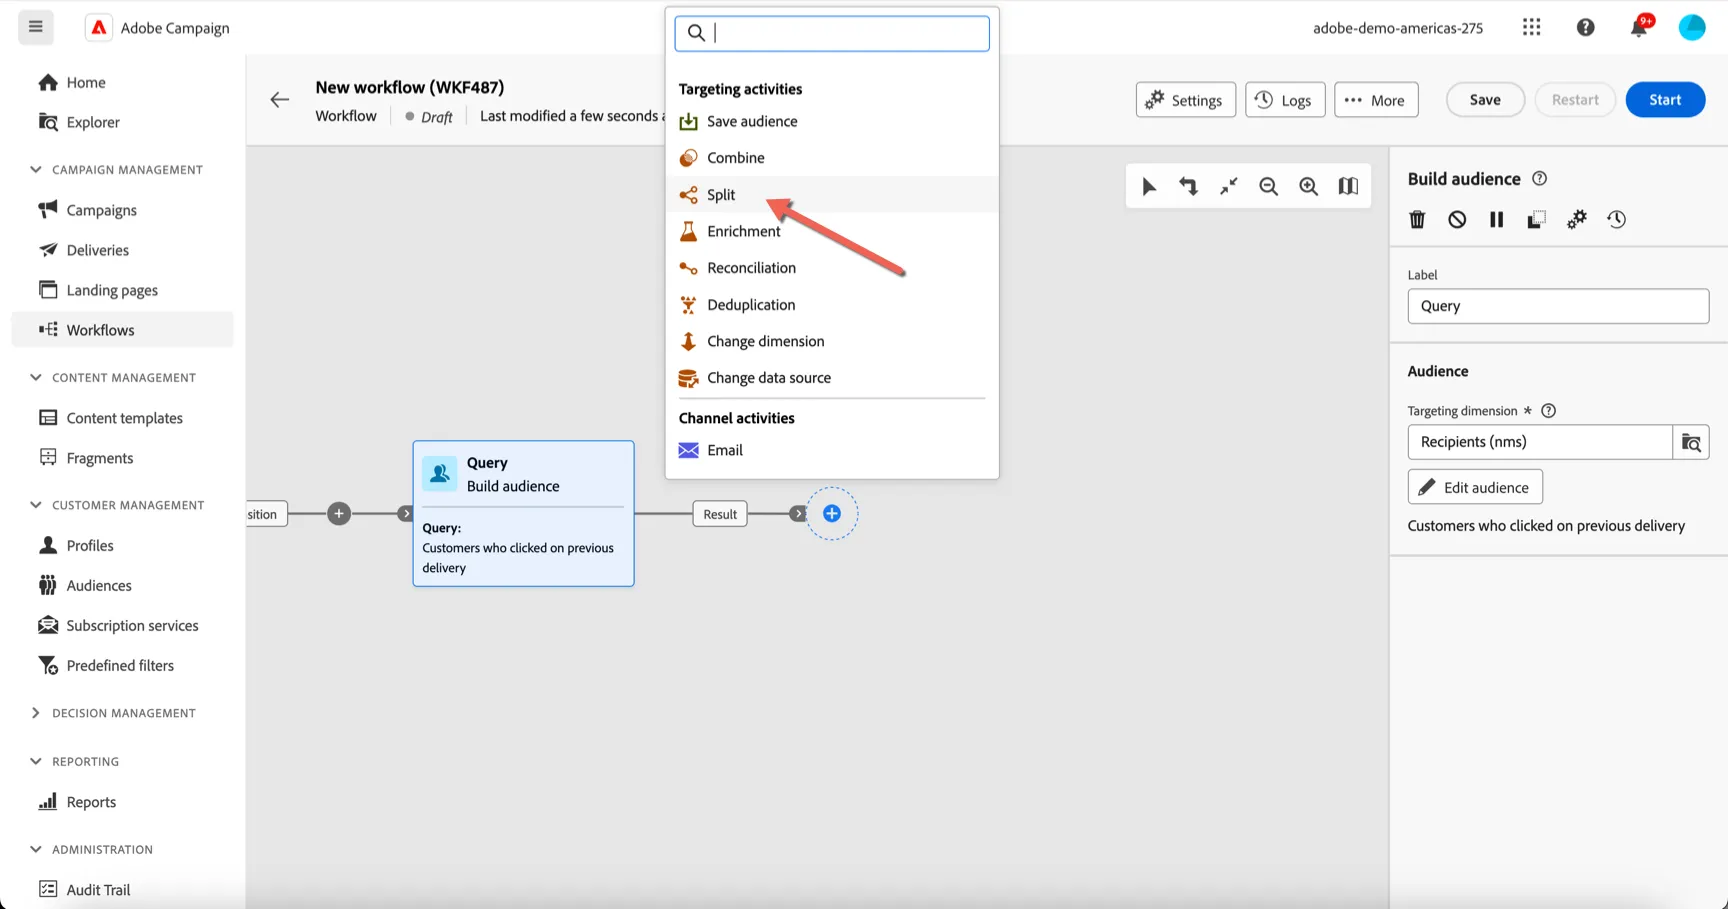Viewport: 1728px width, 909px height.
Task: Open the apps grid switcher
Action: (x=1531, y=27)
